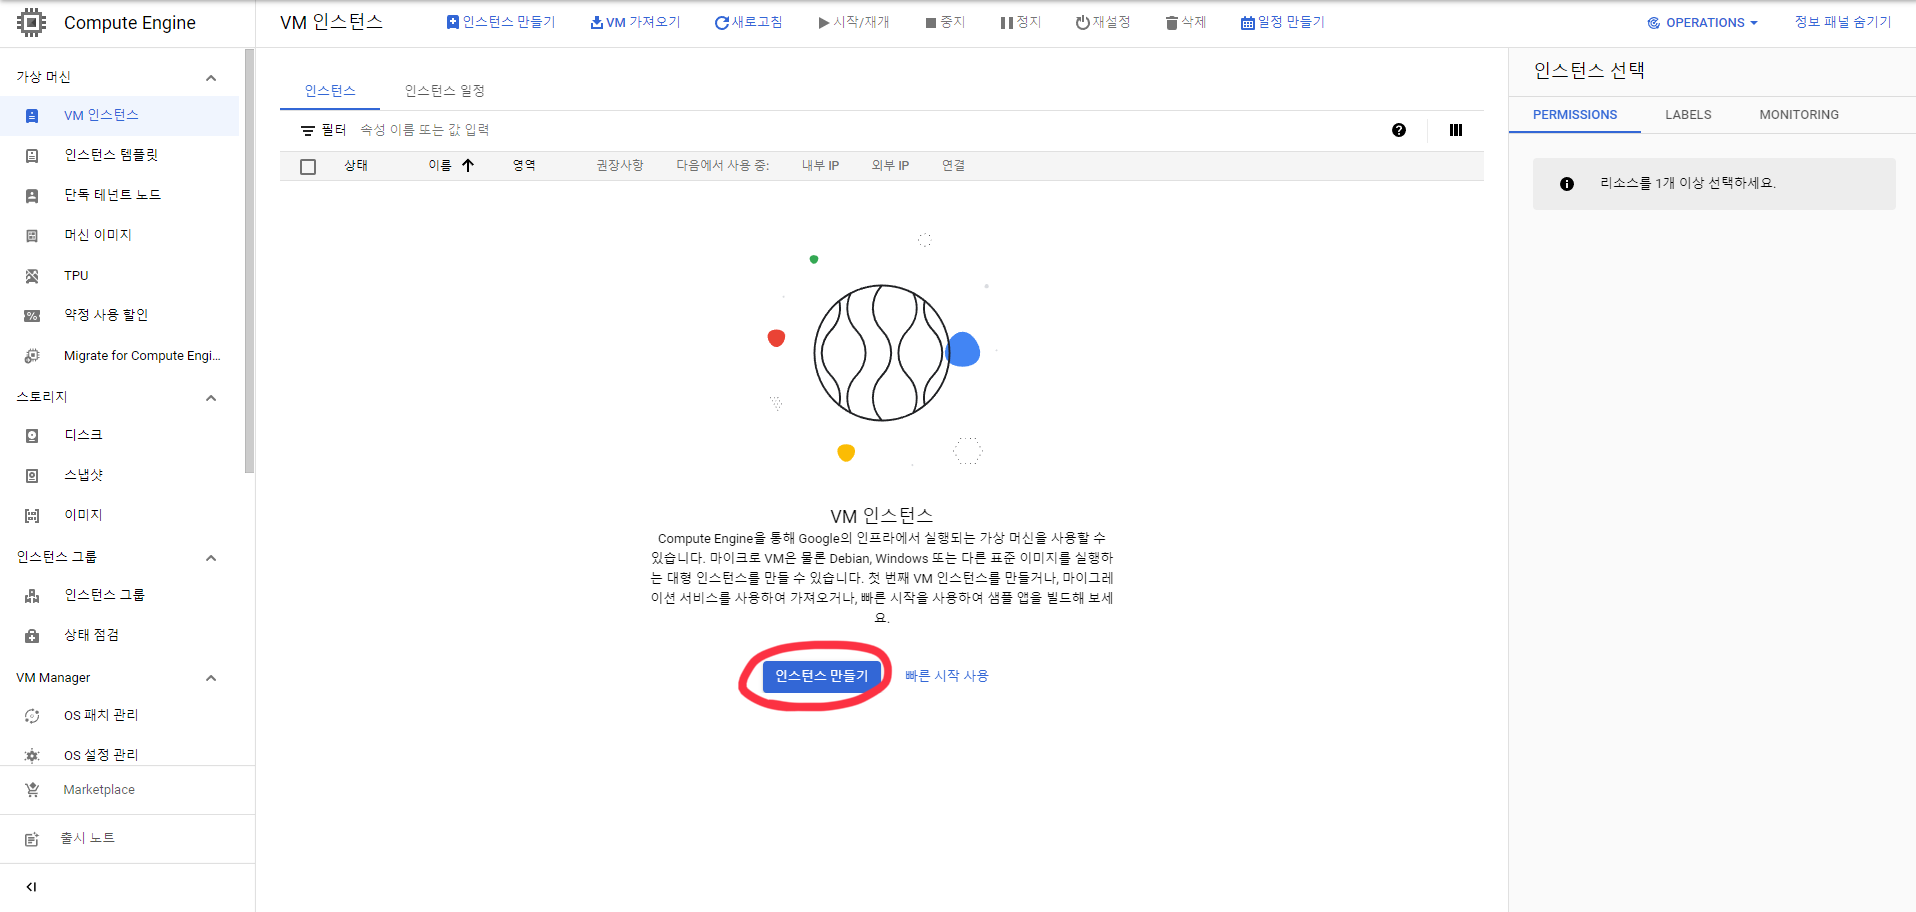Click the OS 패치 관리 icon
This screenshot has width=1916, height=912.
(x=32, y=716)
